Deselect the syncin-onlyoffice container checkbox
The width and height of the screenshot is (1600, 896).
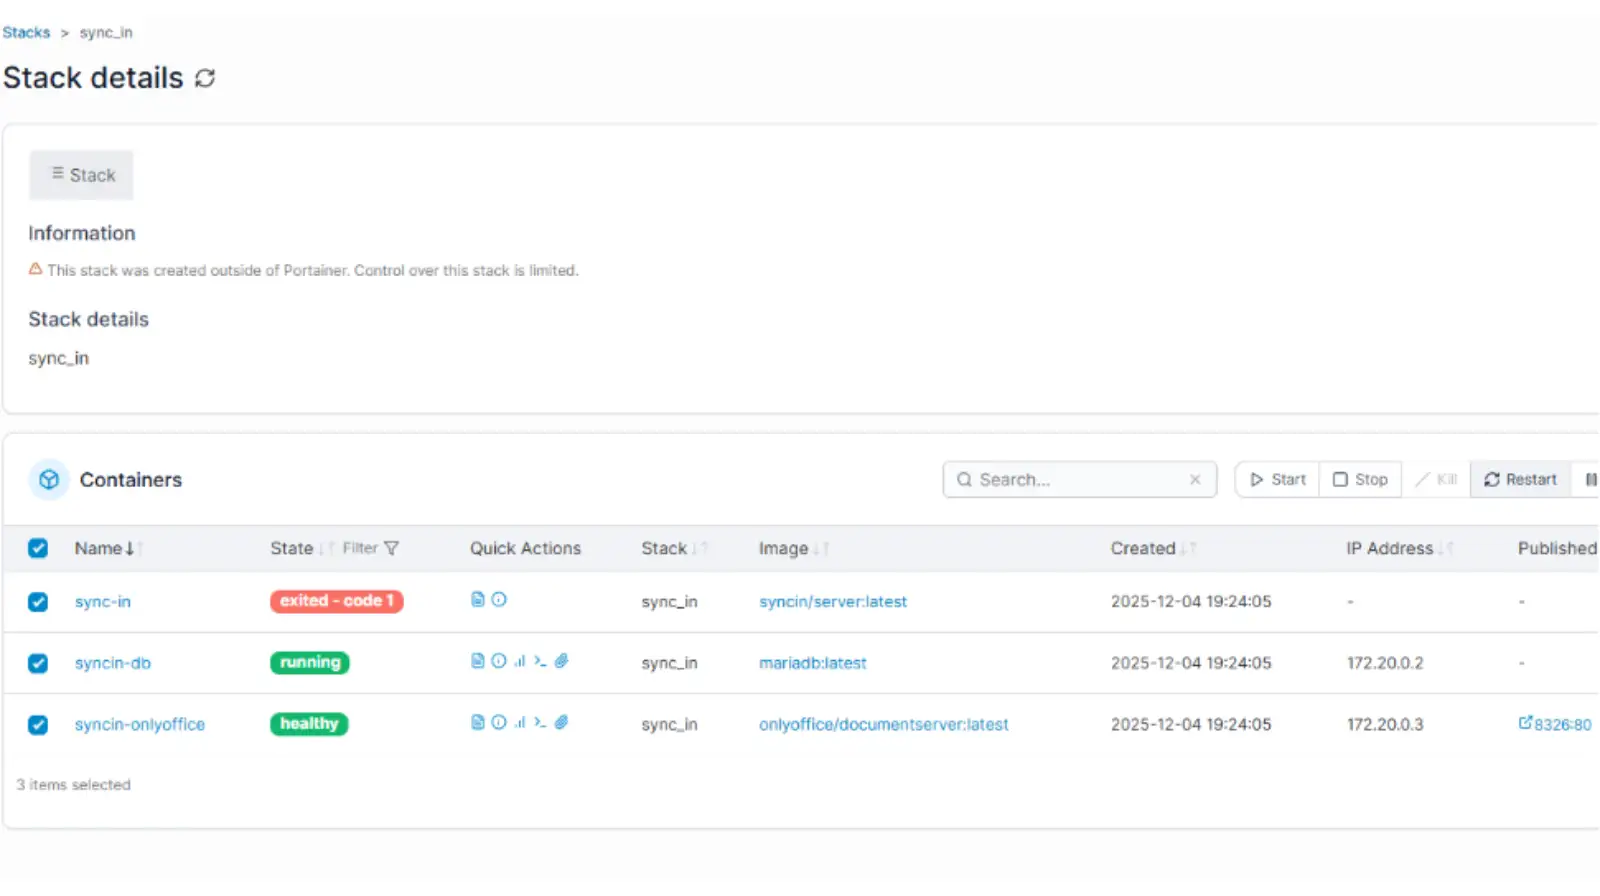click(38, 725)
